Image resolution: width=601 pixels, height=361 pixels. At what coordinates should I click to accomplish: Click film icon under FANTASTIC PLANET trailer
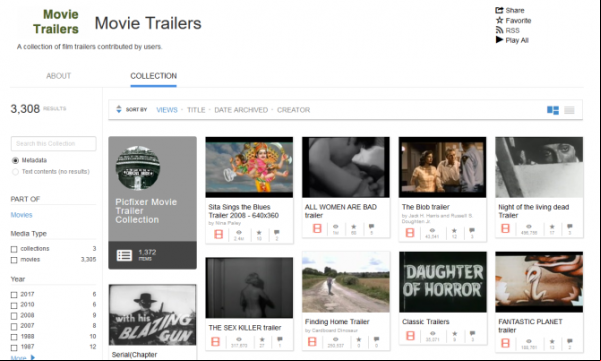pos(506,343)
